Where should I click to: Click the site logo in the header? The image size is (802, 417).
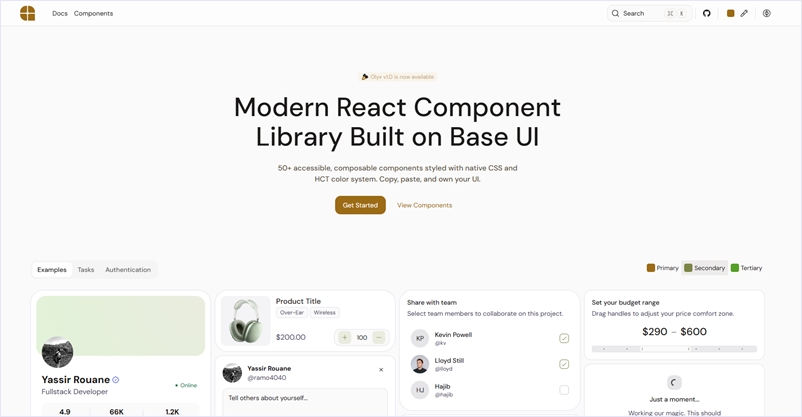point(28,13)
